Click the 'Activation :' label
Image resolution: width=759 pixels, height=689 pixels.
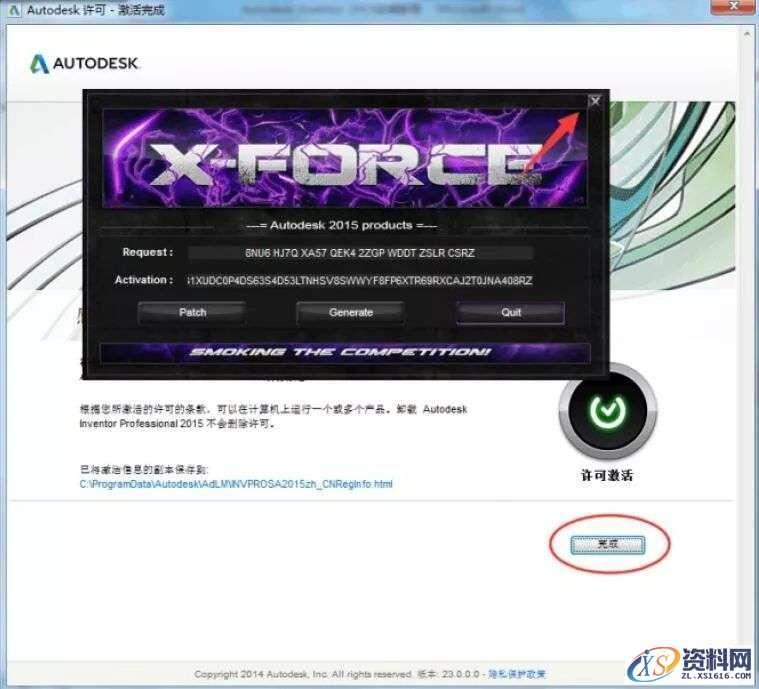(x=144, y=280)
